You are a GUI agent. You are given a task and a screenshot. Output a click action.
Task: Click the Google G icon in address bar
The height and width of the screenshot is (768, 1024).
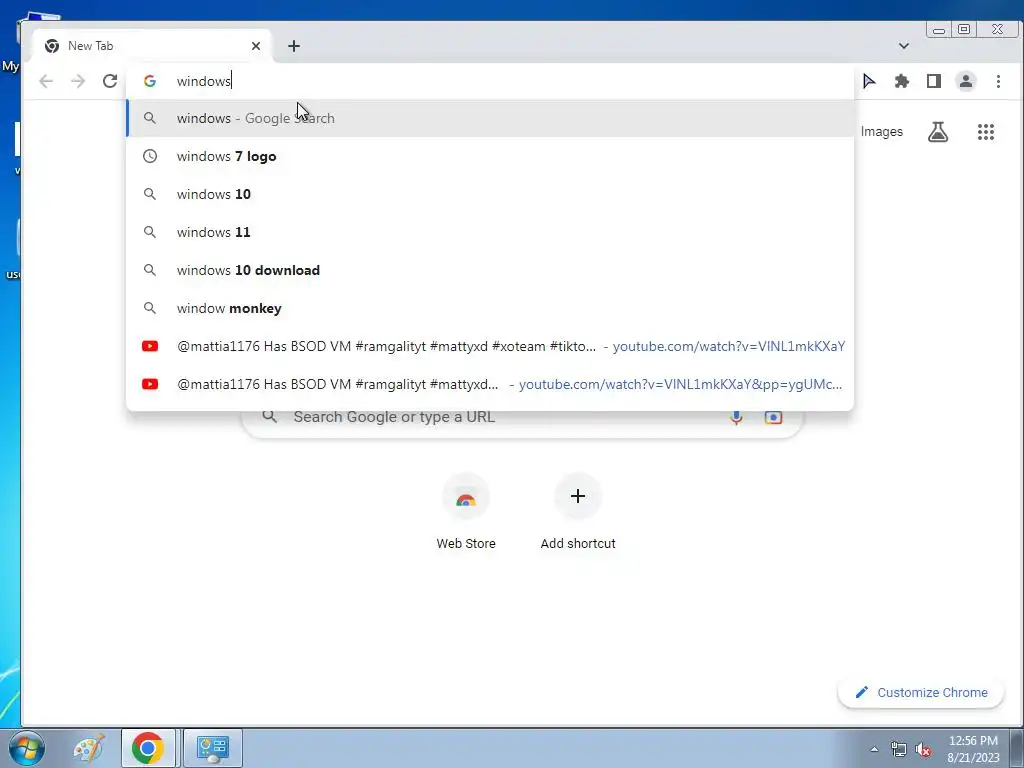[150, 81]
